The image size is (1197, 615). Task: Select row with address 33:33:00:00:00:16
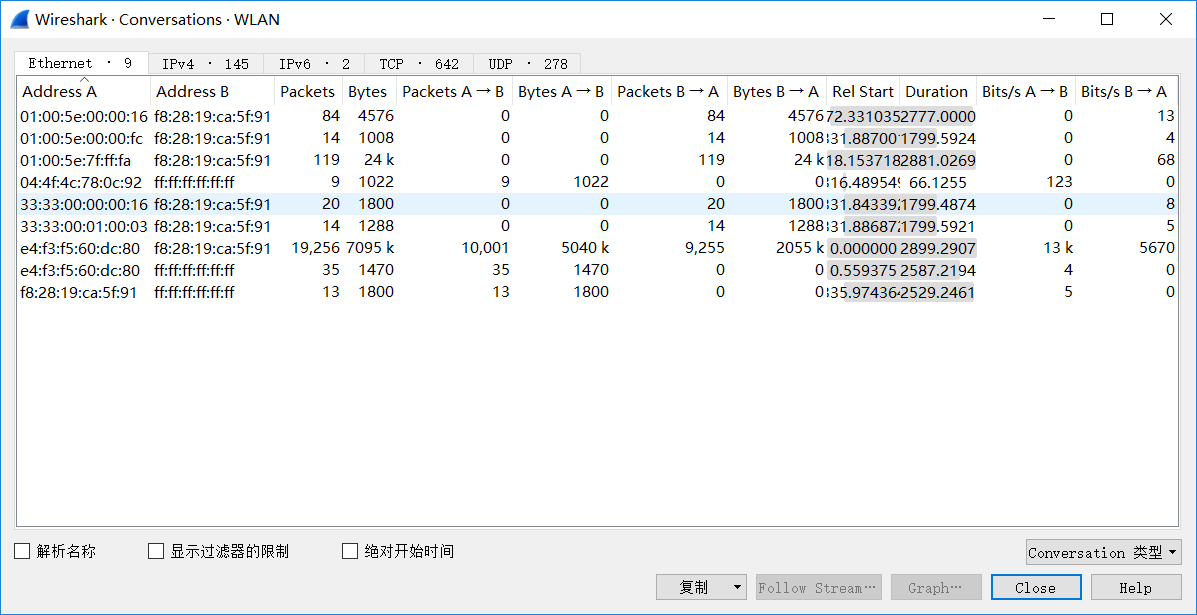pyautogui.click(x=598, y=204)
